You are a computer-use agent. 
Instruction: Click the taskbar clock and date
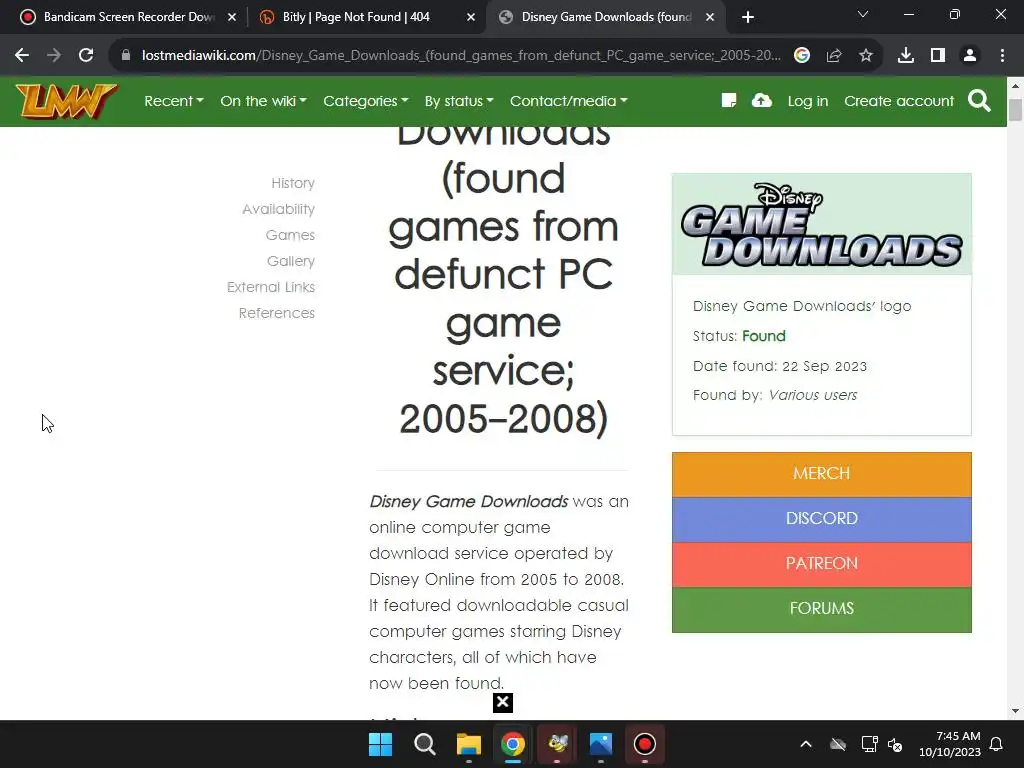[x=950, y=744]
